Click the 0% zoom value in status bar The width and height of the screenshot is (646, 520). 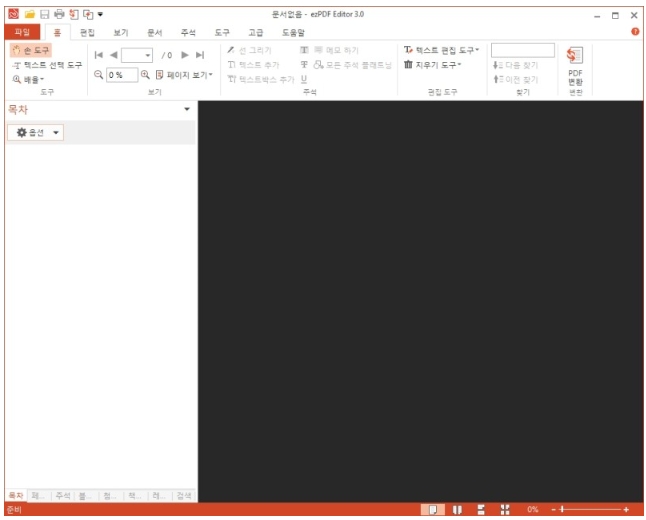(532, 510)
